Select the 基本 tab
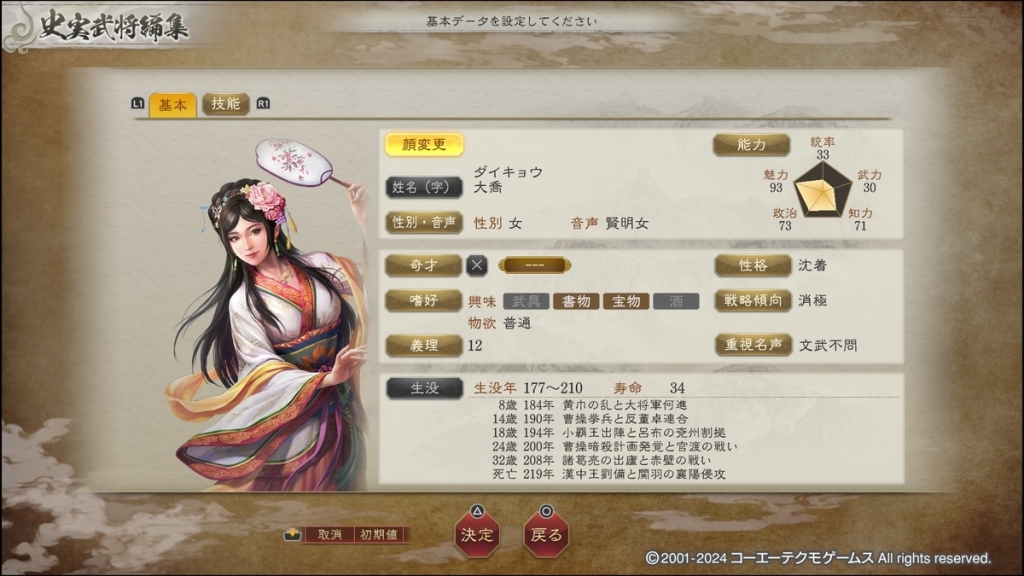The width and height of the screenshot is (1024, 576). point(172,104)
